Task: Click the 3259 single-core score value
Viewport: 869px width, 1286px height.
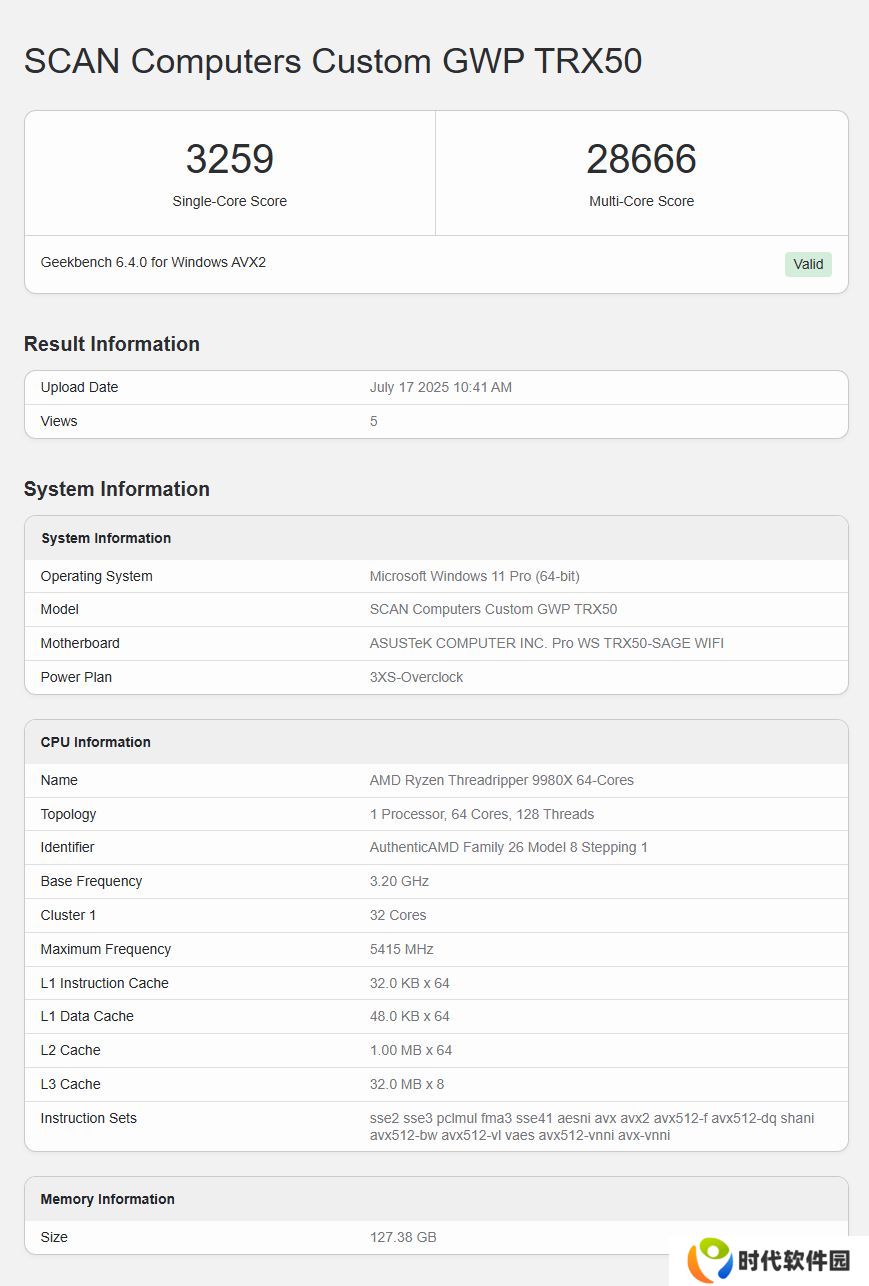Action: coord(229,160)
